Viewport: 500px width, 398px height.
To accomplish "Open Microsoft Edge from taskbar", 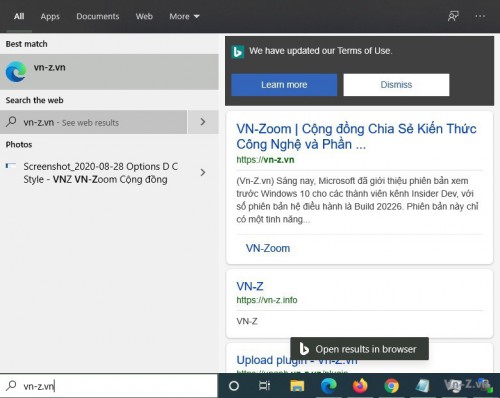I will [328, 386].
